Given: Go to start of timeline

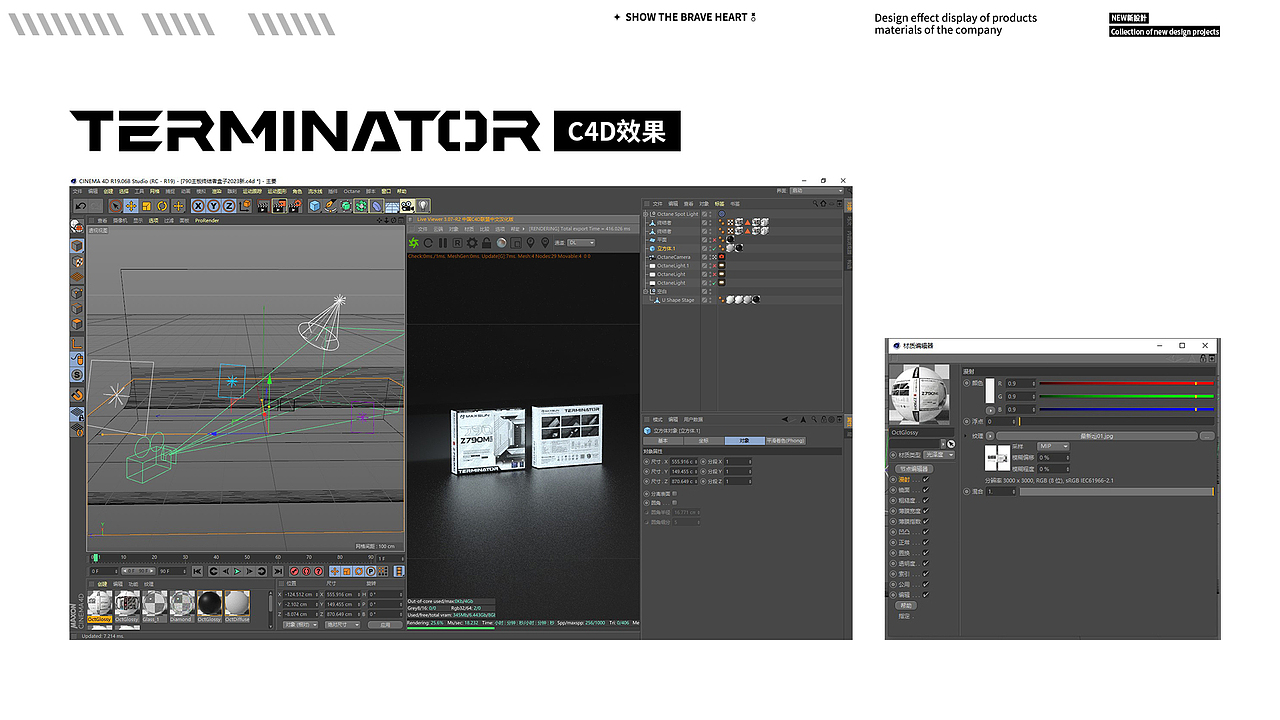Looking at the screenshot, I should [198, 571].
